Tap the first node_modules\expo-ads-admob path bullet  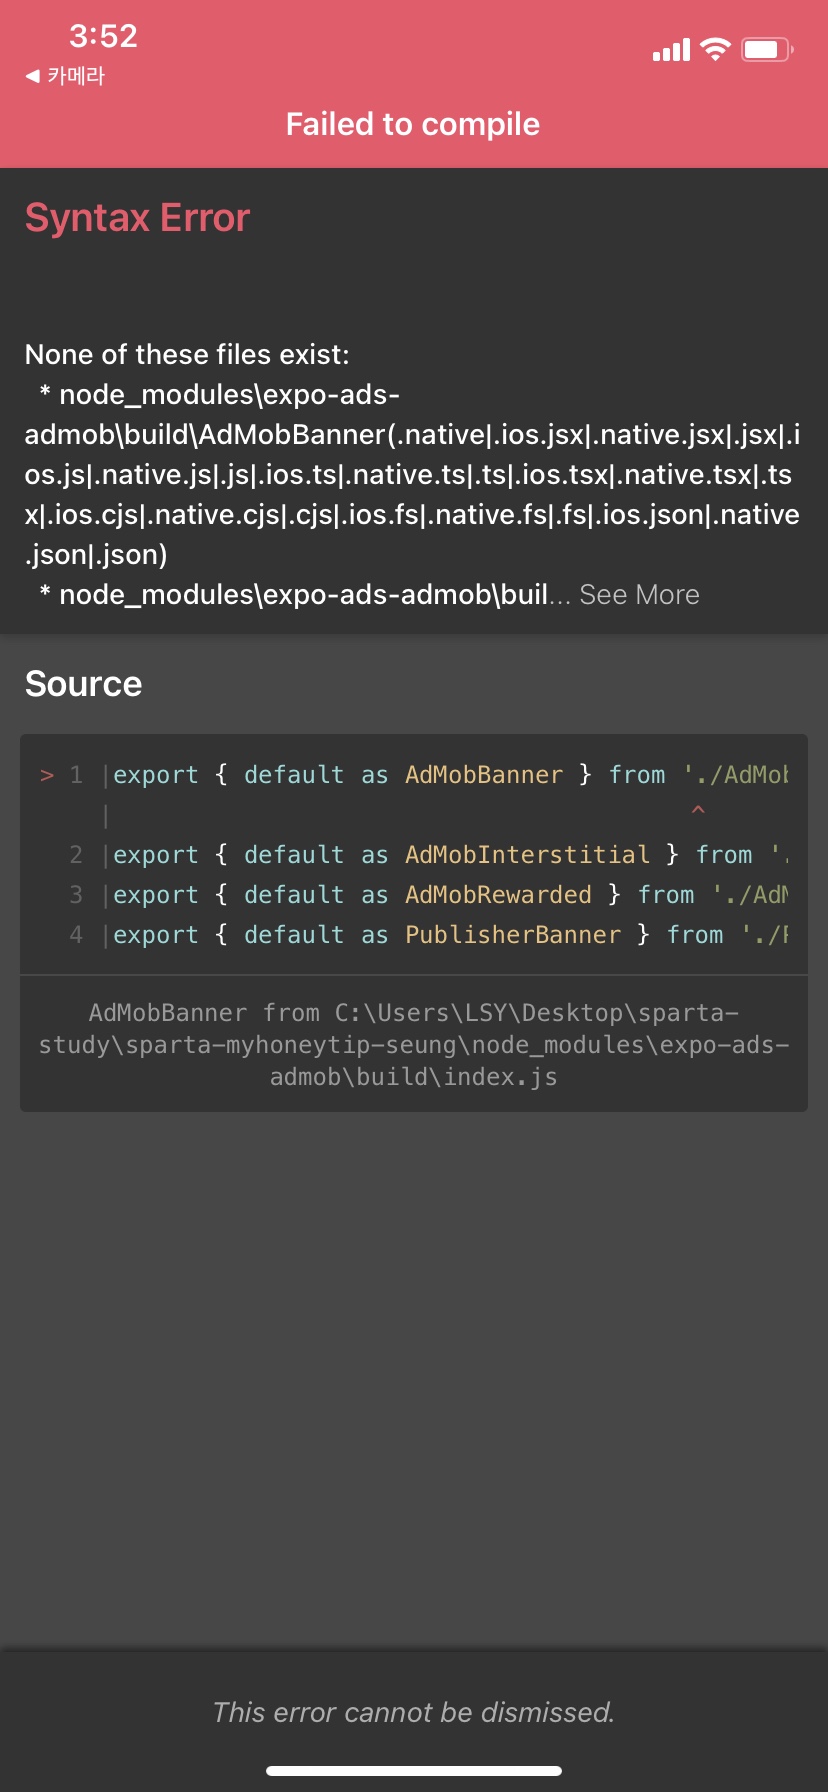point(412,475)
